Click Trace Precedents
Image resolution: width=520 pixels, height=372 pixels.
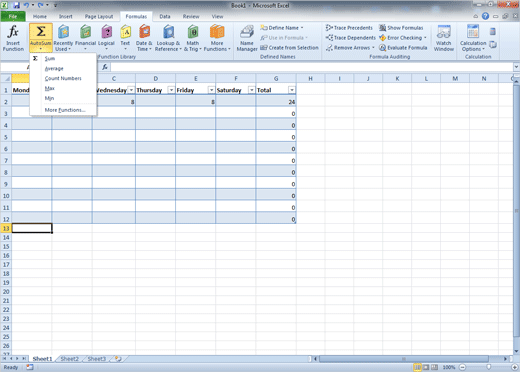[x=349, y=28]
